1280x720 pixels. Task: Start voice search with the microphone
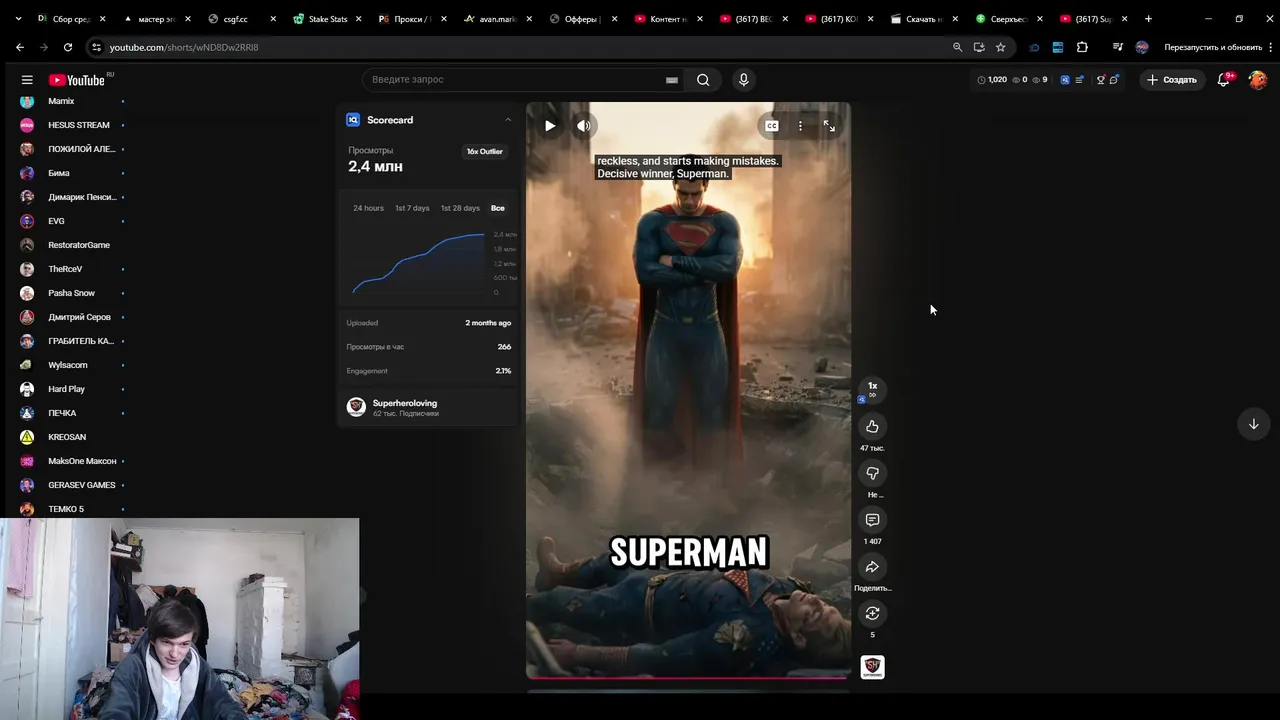pyautogui.click(x=743, y=80)
